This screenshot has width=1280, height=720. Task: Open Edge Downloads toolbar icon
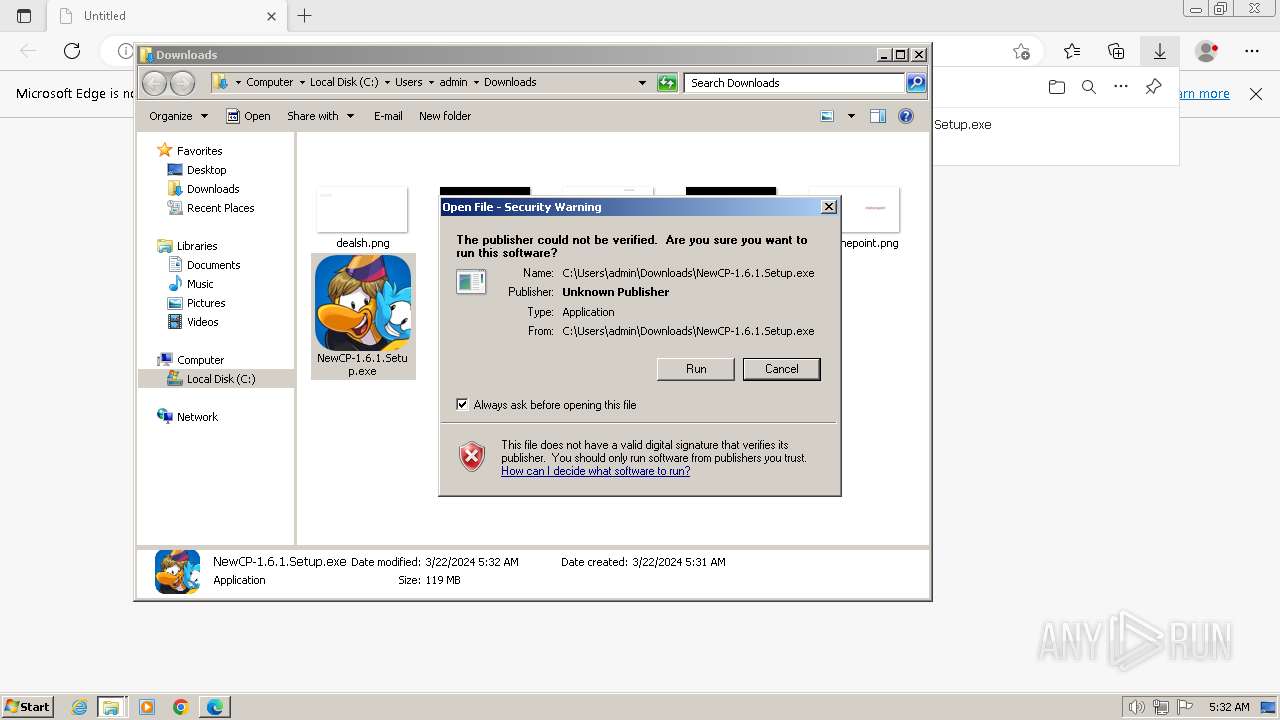pyautogui.click(x=1160, y=51)
